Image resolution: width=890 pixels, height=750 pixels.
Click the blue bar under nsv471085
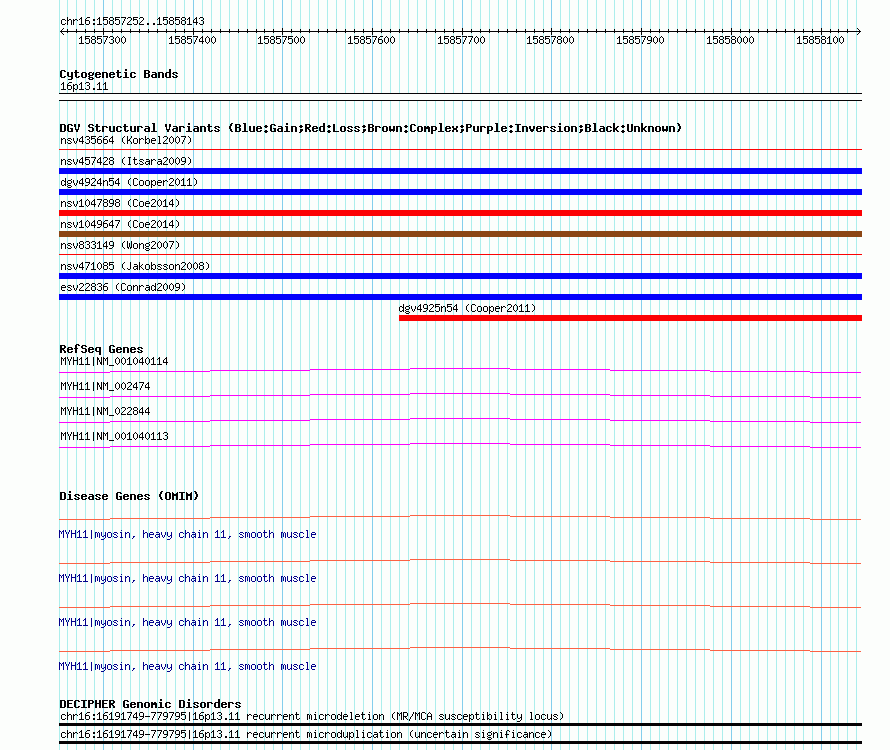tap(460, 276)
